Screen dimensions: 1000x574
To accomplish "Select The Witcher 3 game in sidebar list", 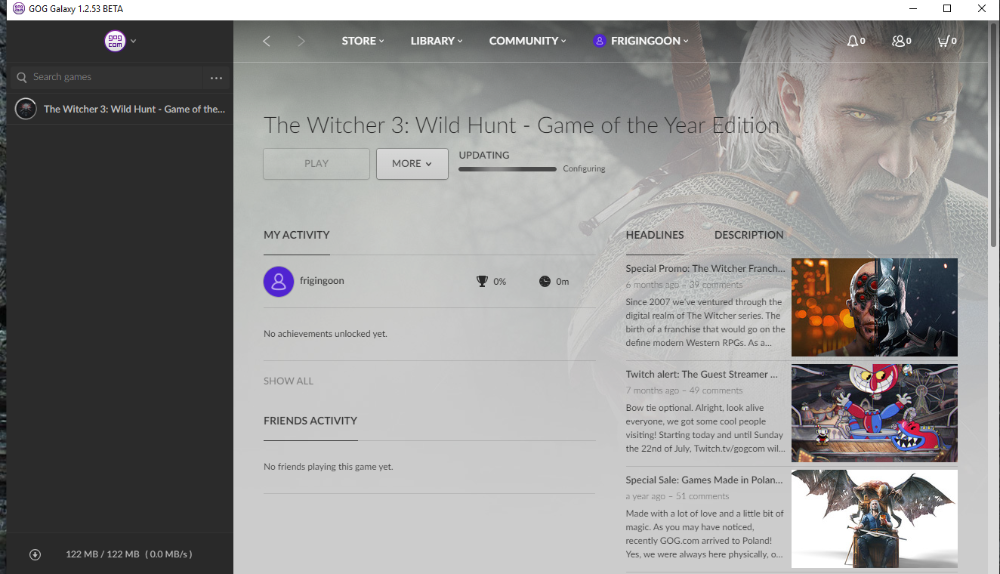I will (120, 109).
